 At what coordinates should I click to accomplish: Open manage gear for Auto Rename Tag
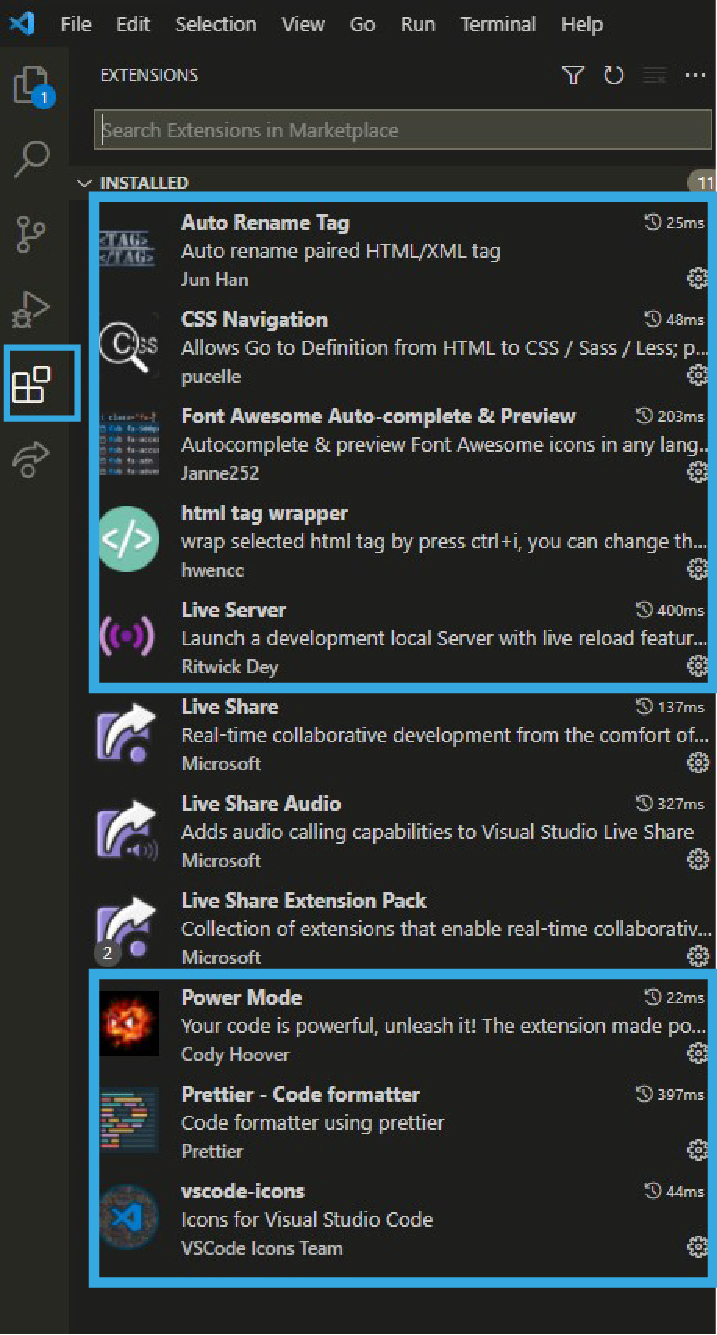coord(698,278)
